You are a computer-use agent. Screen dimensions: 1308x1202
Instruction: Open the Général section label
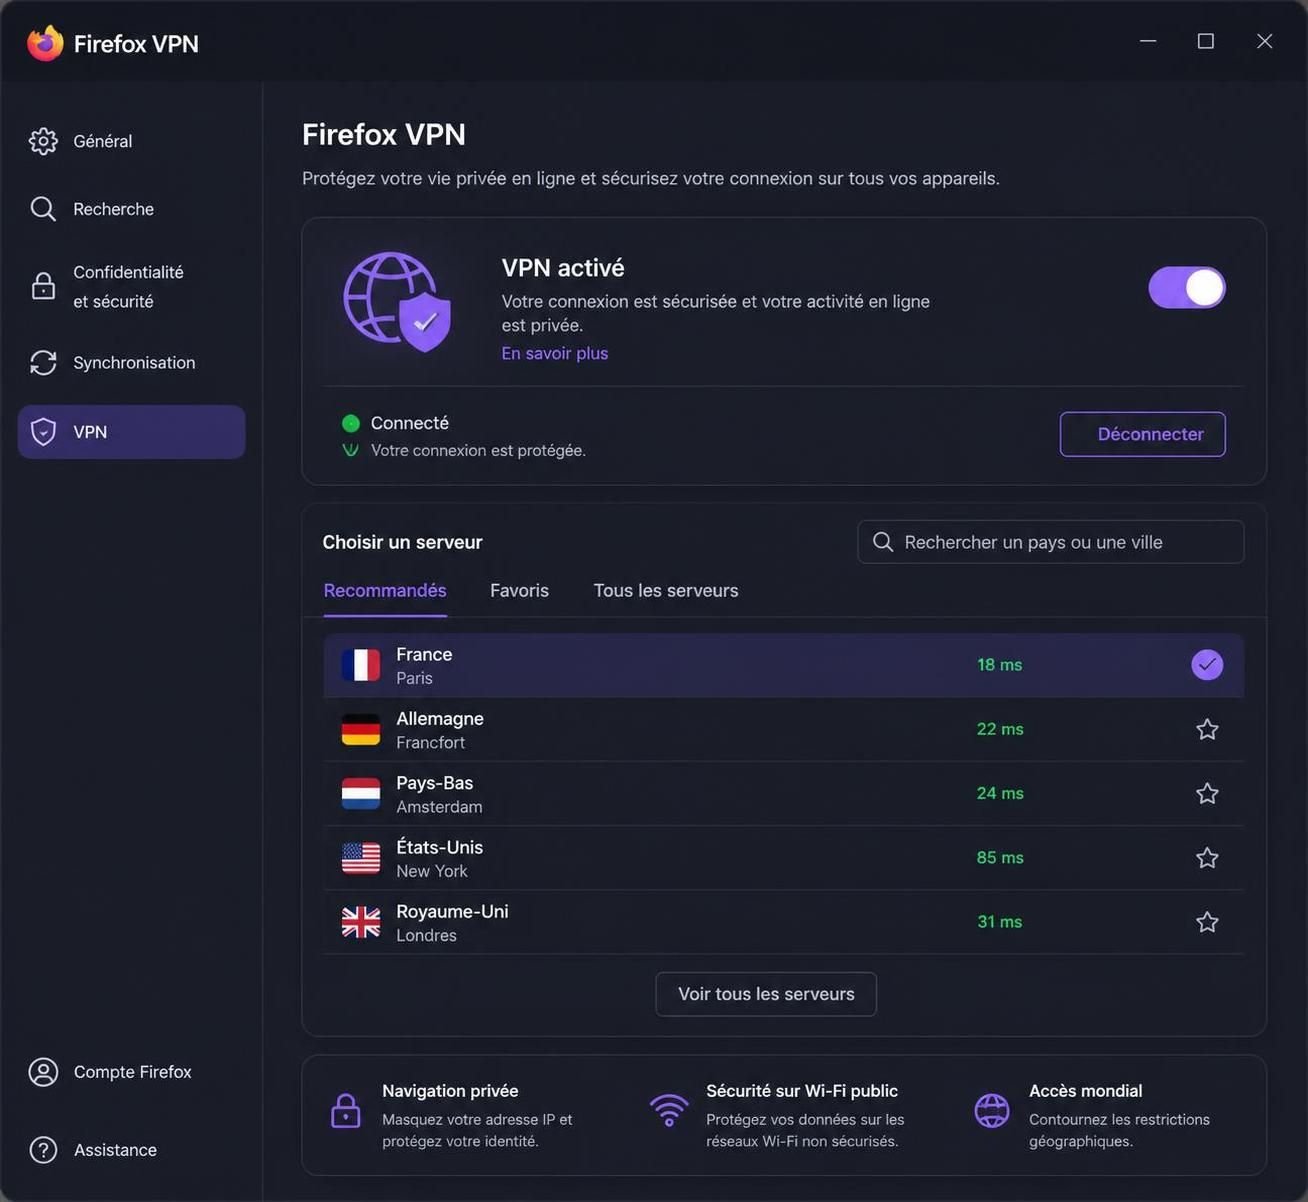103,141
